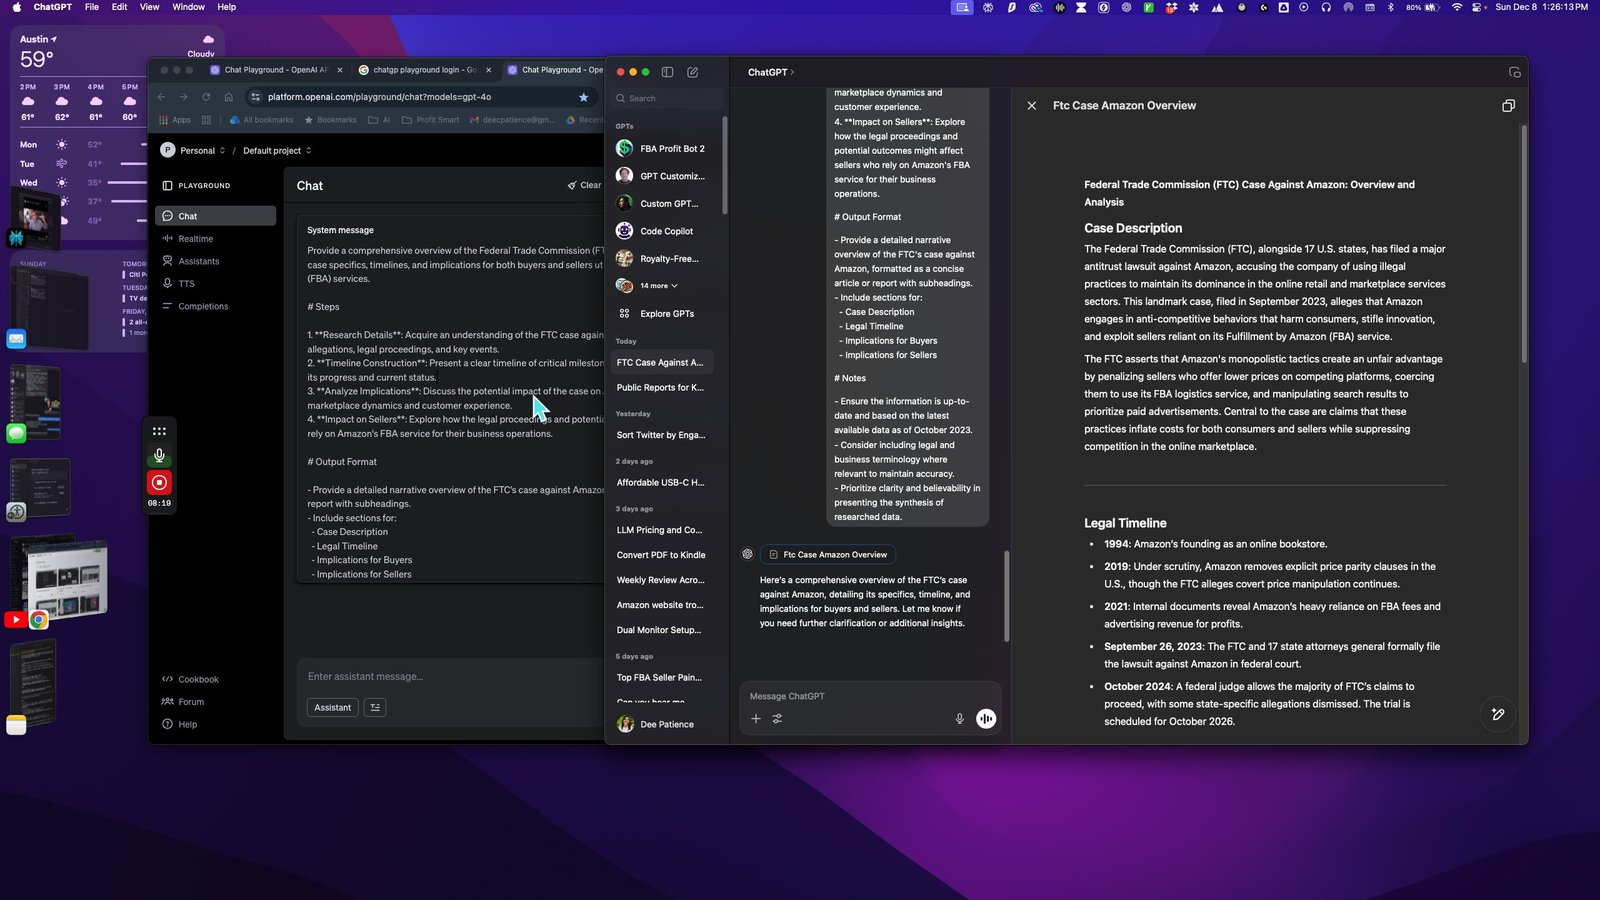Click the ChatGPT sidebar Search field
The height and width of the screenshot is (900, 1600).
667,98
